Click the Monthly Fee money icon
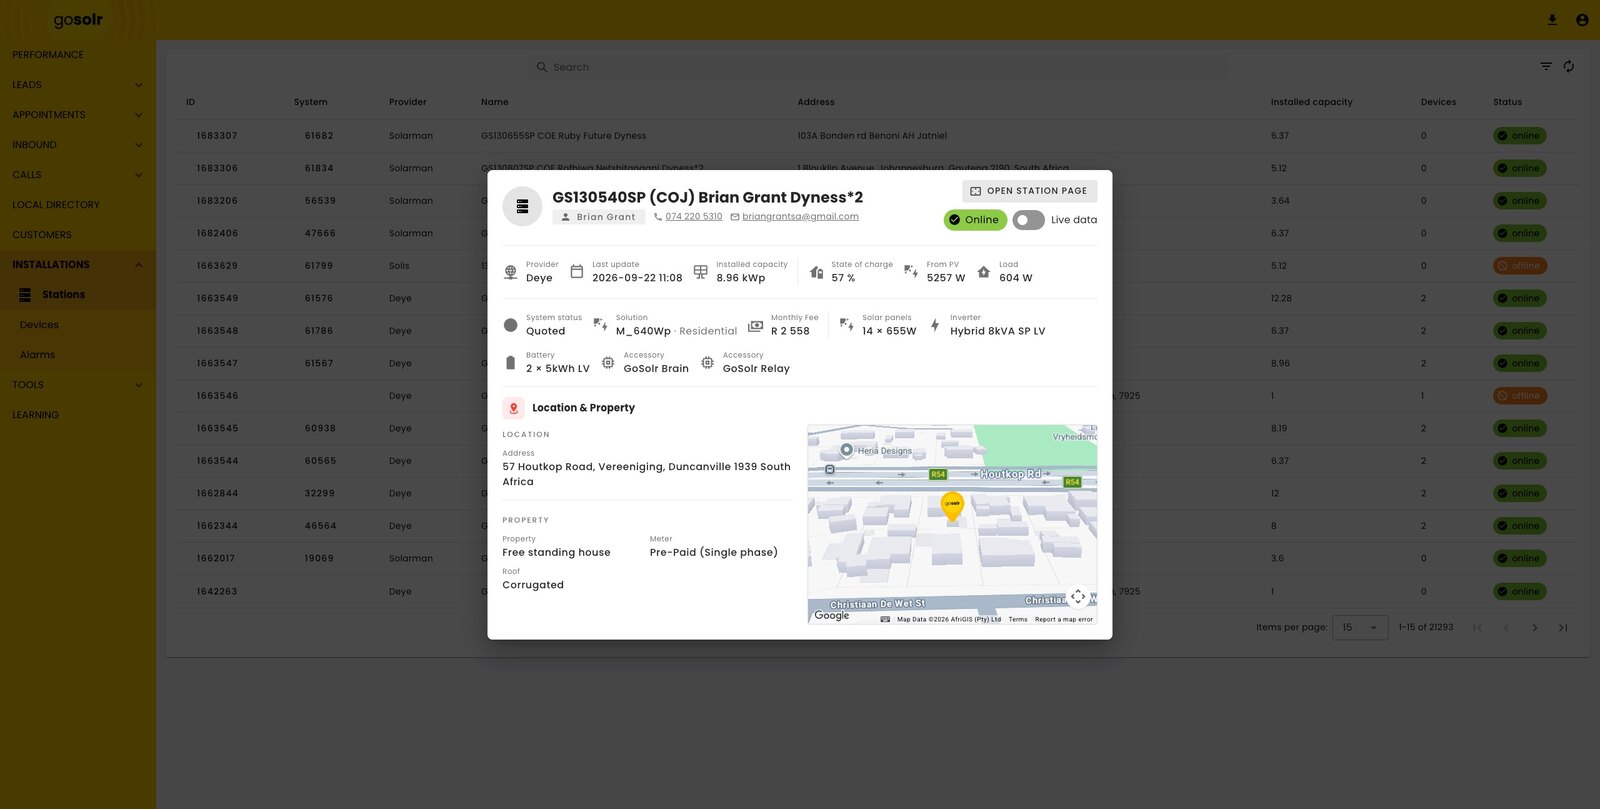 pyautogui.click(x=756, y=325)
